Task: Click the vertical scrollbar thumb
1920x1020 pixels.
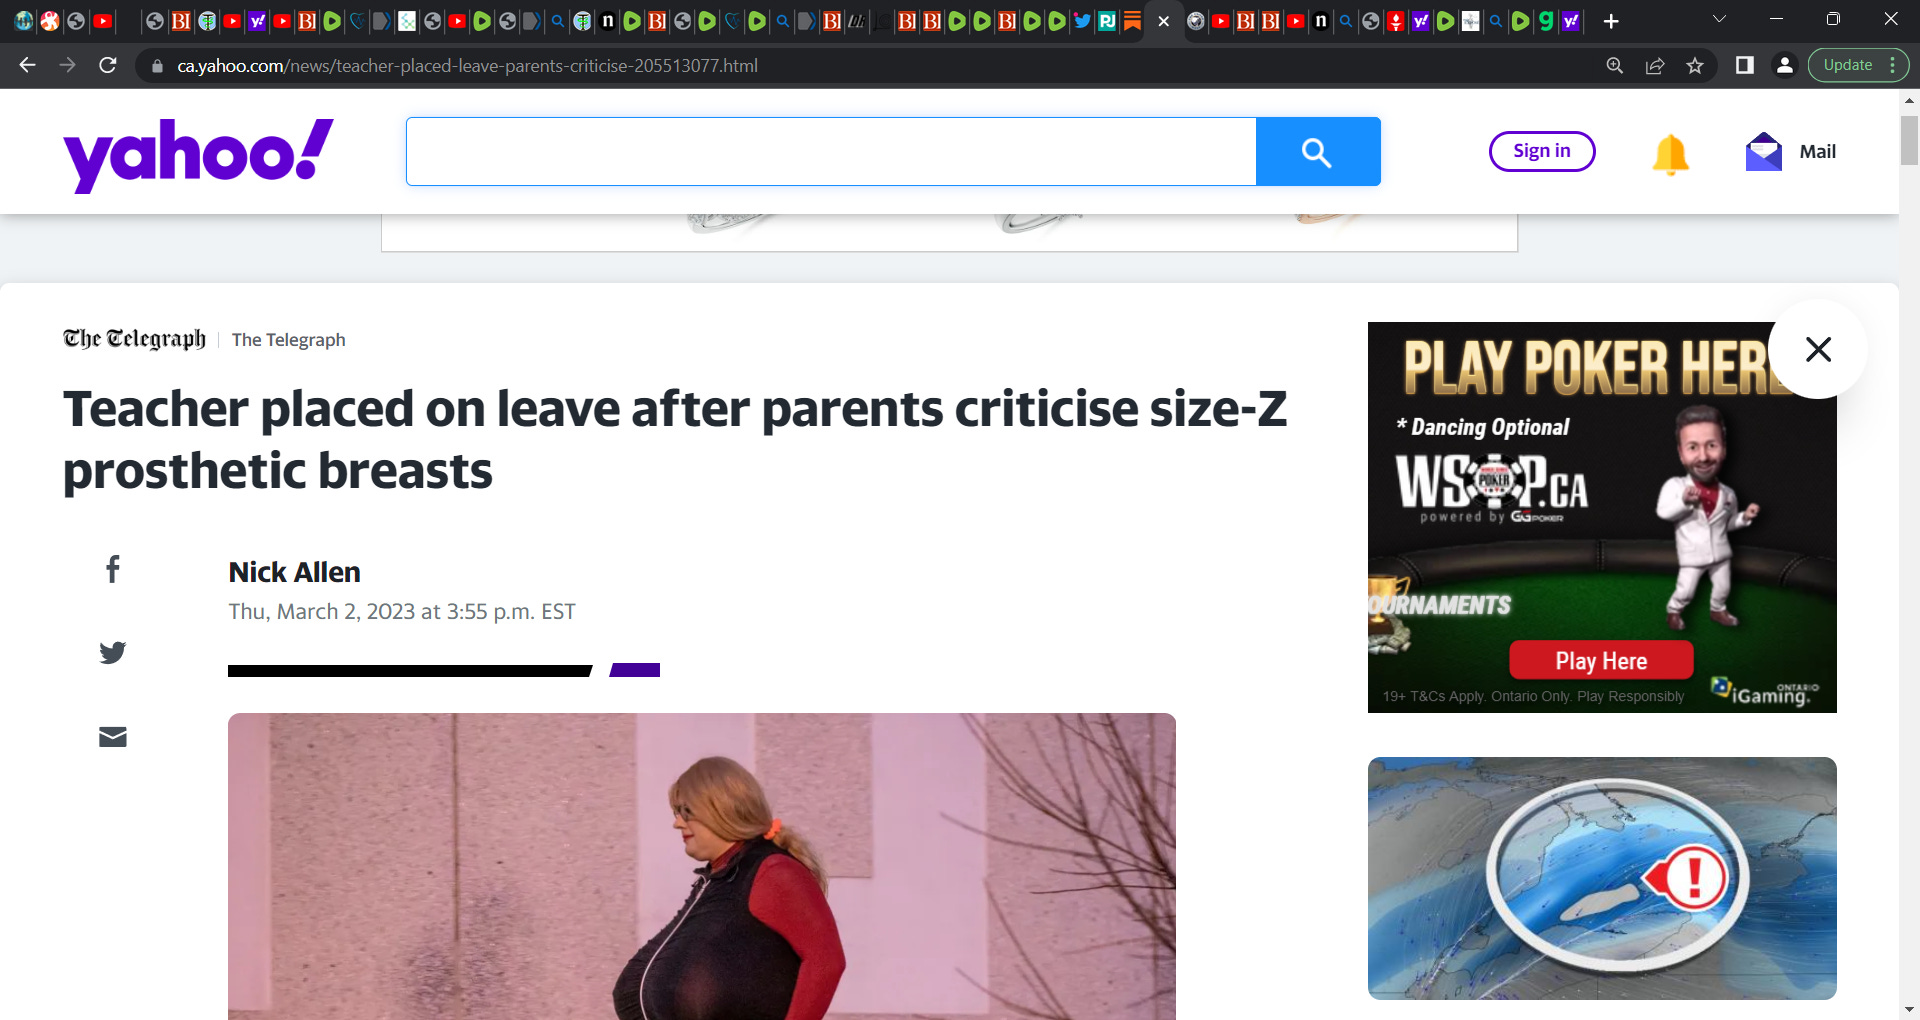Action: tap(1909, 140)
